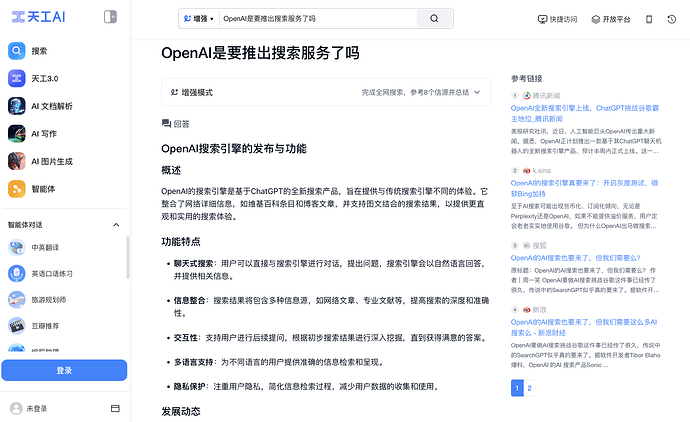Go to reference page 2

529,388
